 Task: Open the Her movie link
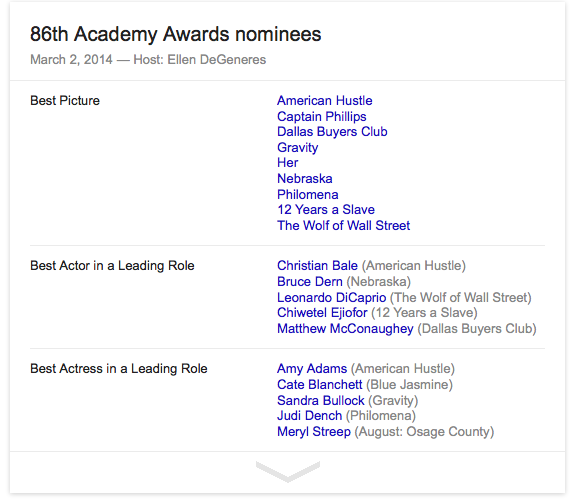point(287,163)
